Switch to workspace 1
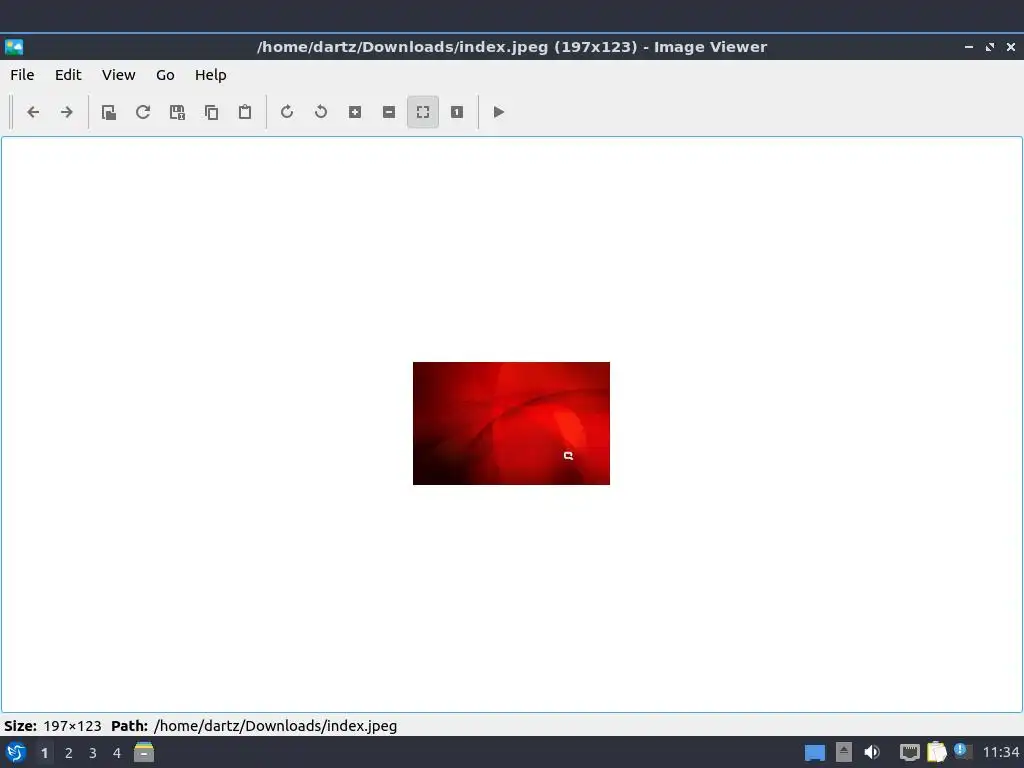The width and height of the screenshot is (1024, 768). (44, 753)
